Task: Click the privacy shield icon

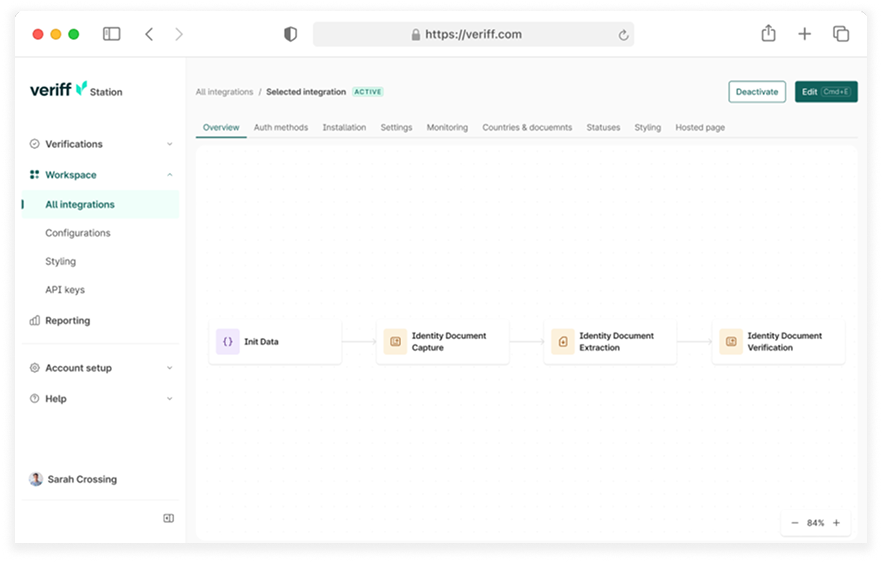Action: click(x=290, y=34)
